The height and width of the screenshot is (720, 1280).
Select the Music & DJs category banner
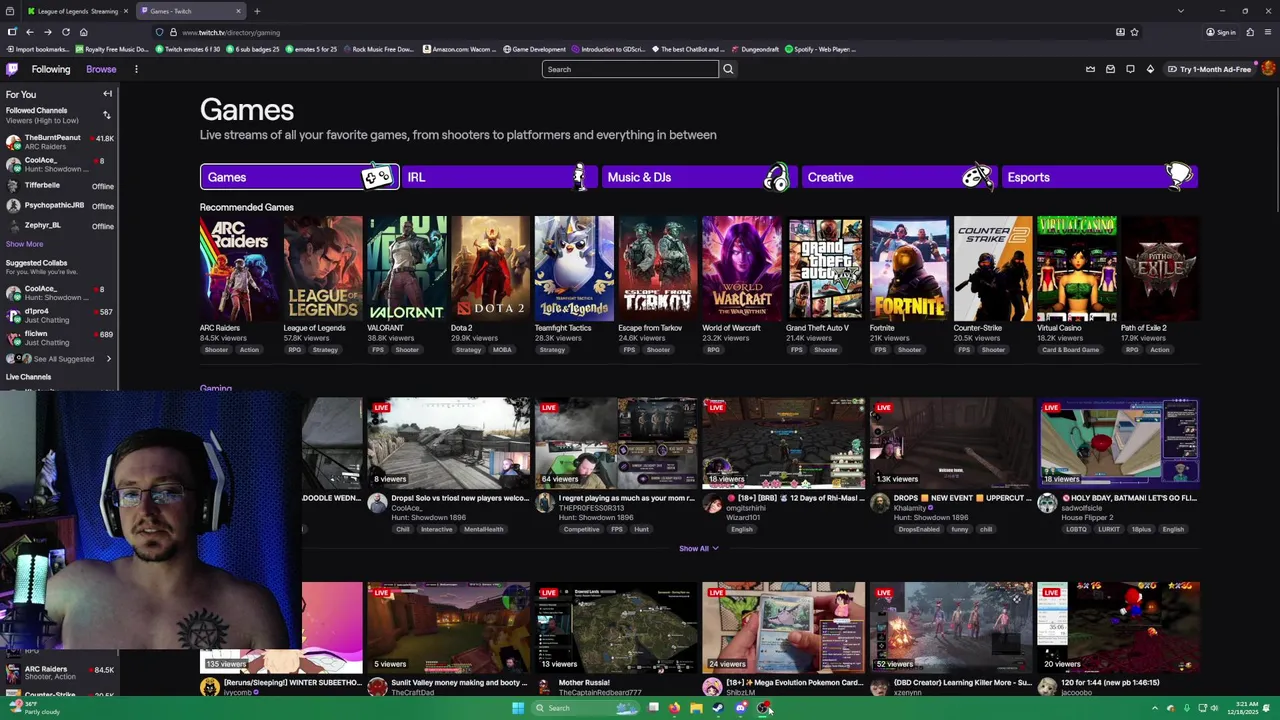click(698, 177)
